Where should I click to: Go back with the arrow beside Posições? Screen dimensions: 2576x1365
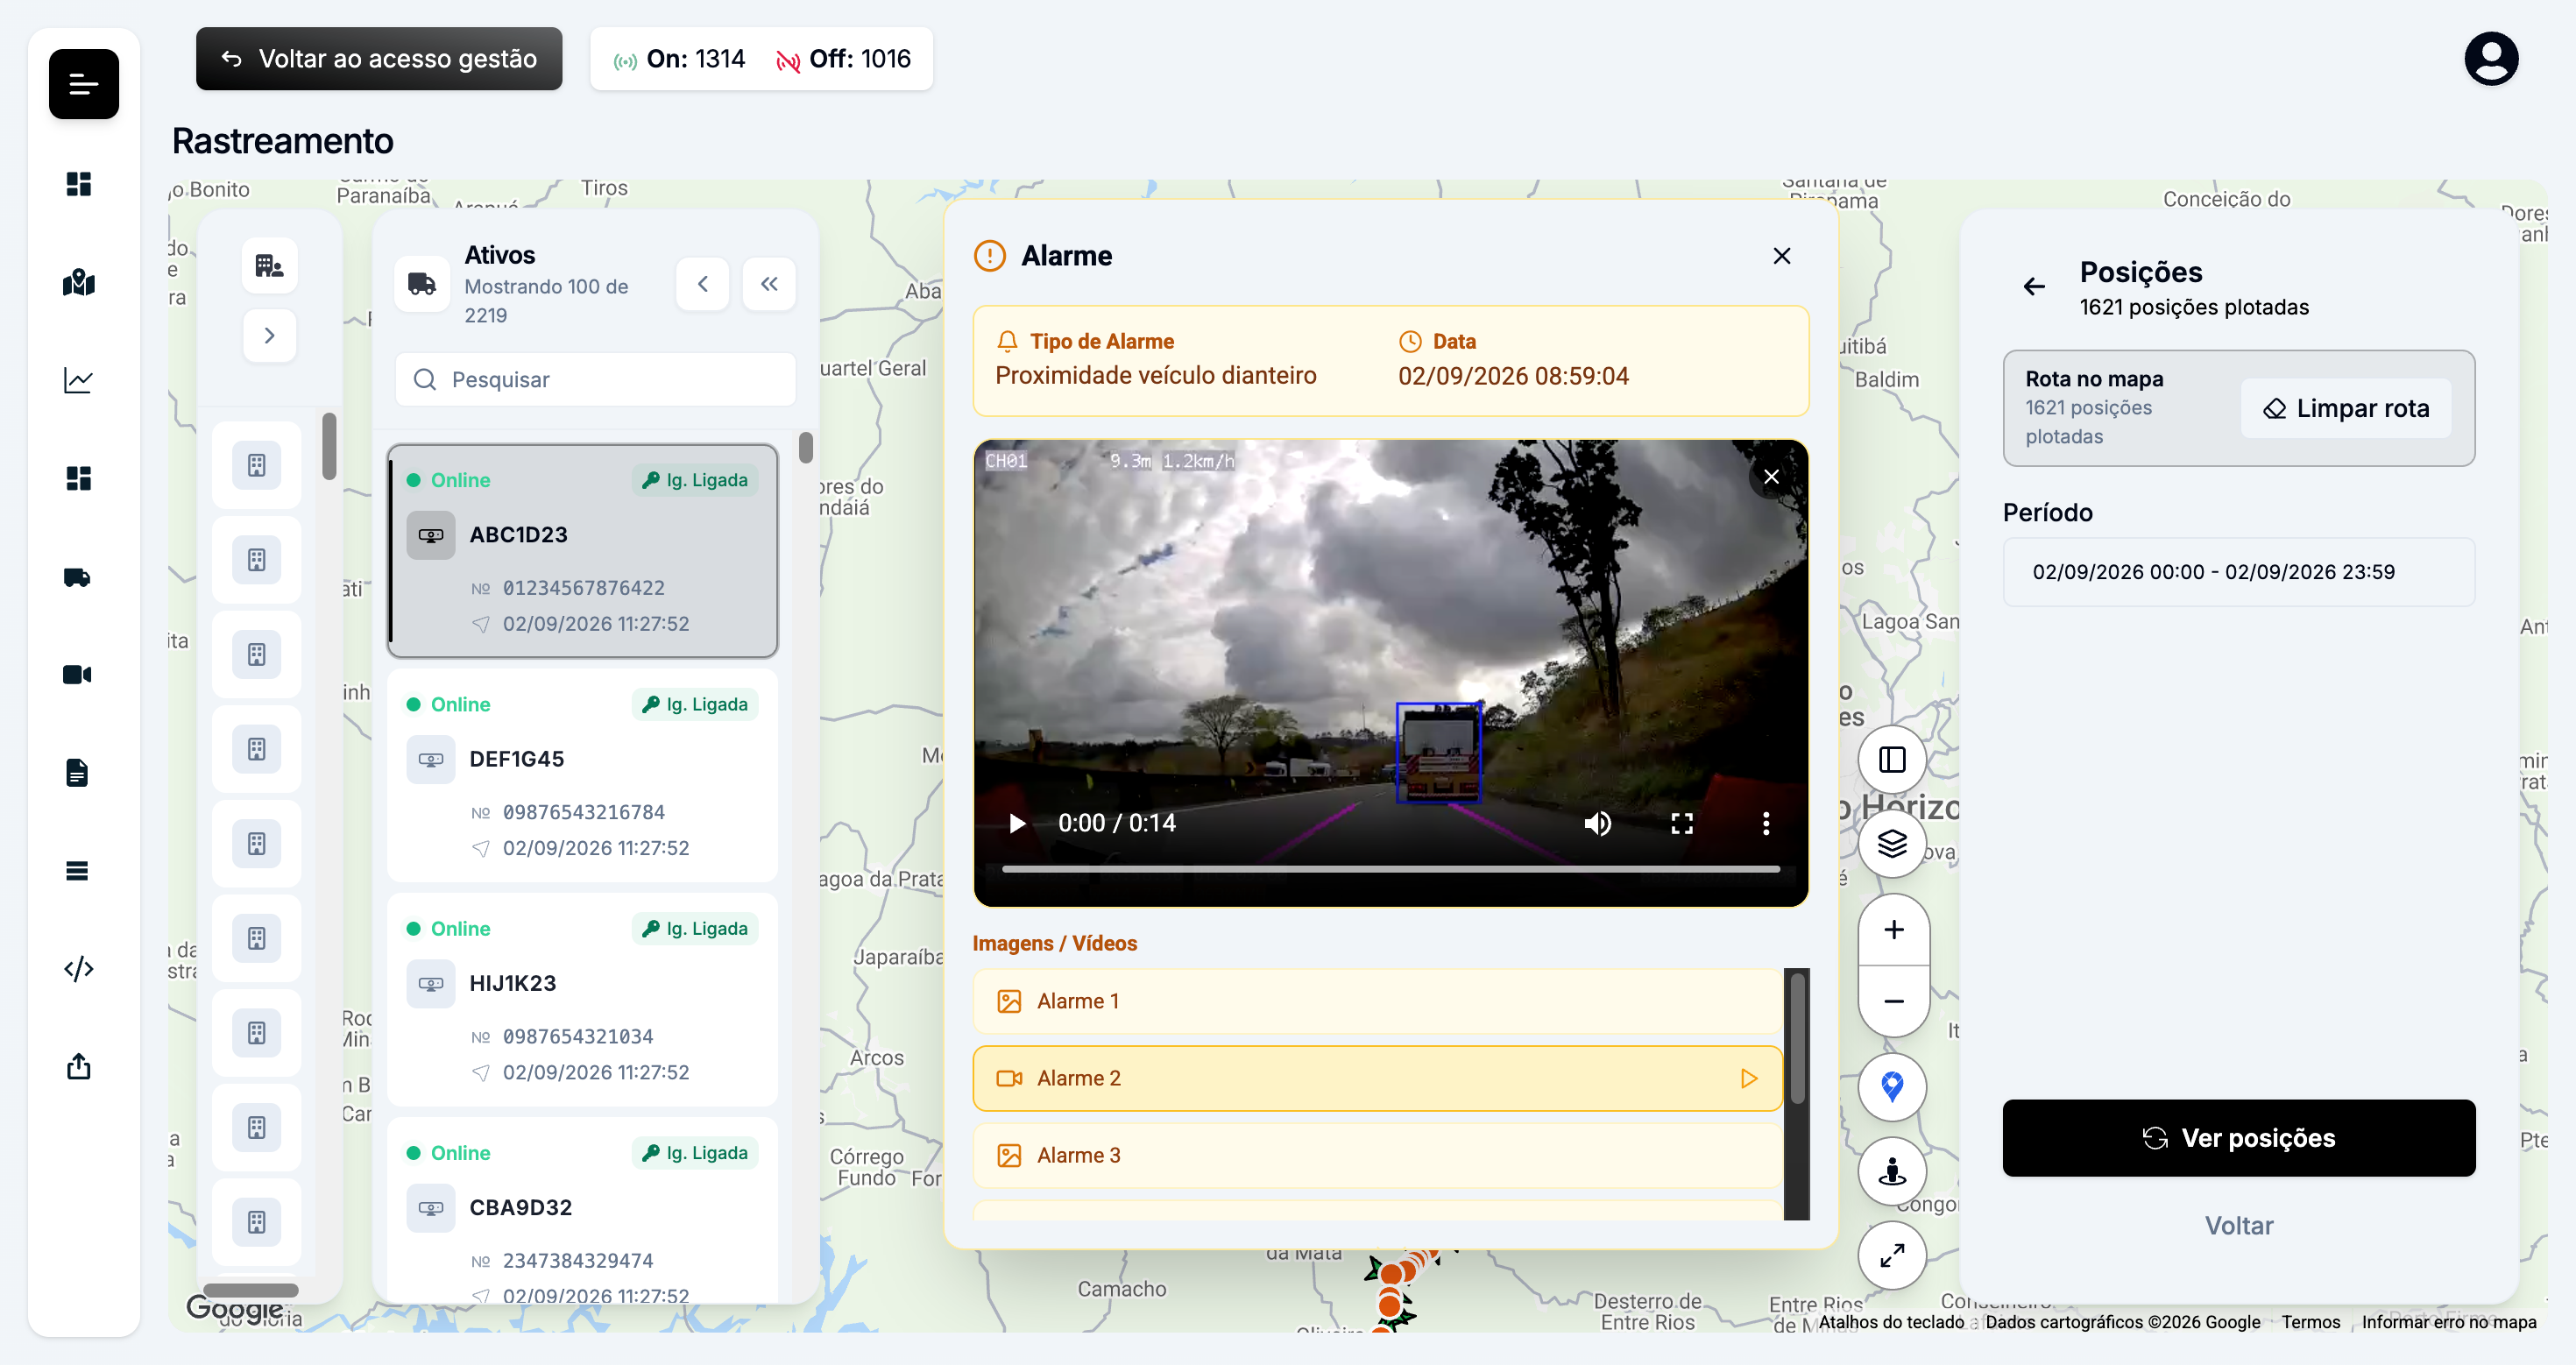2034,287
